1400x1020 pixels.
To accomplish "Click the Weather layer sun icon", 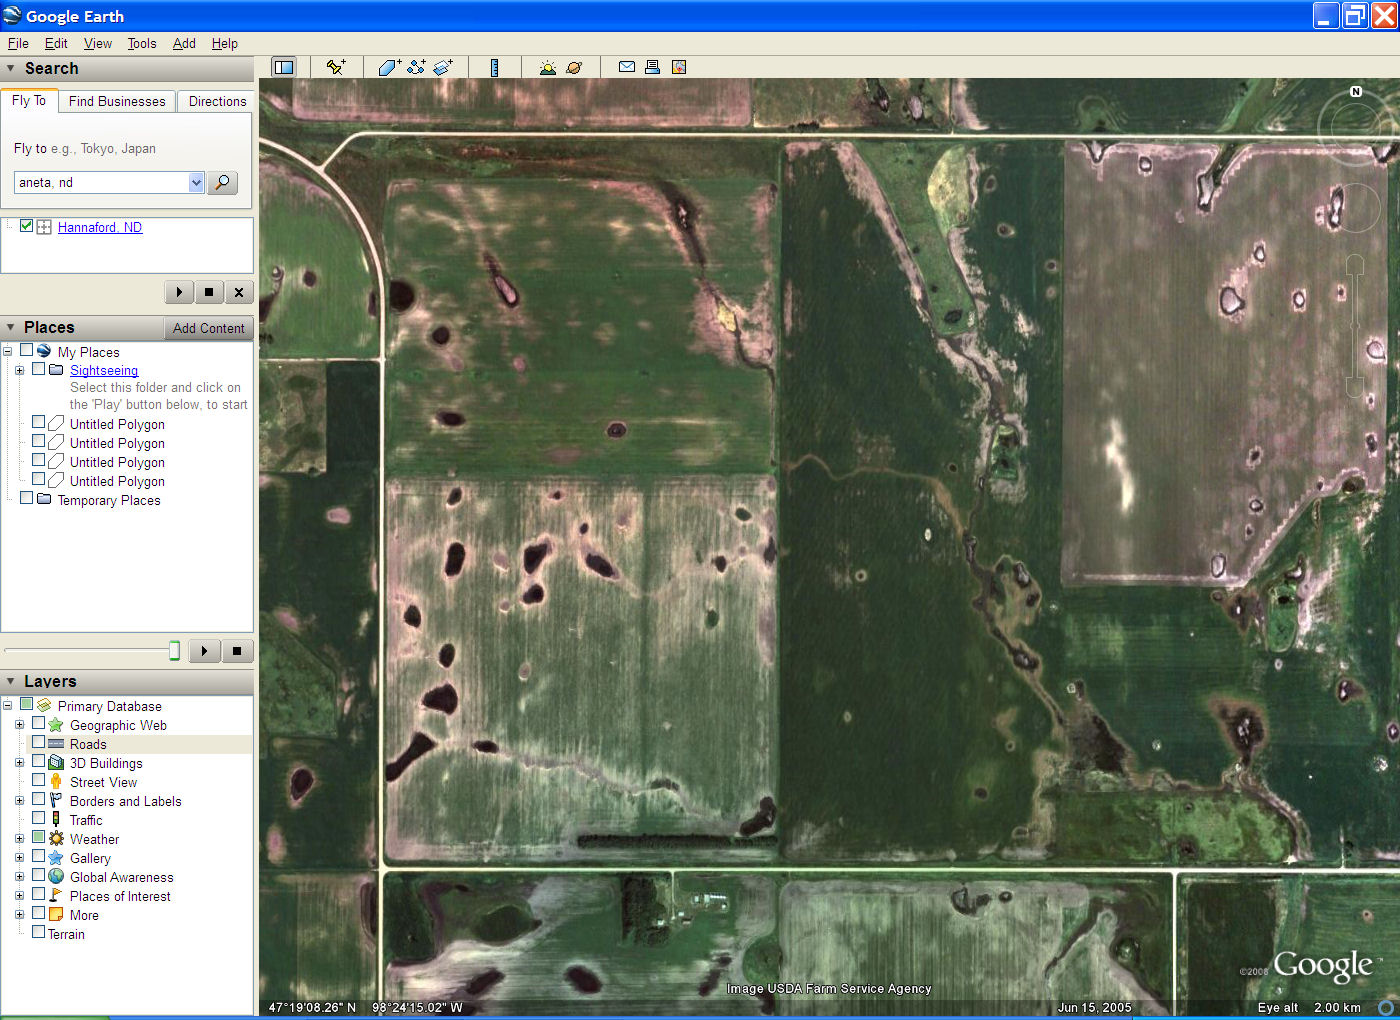I will point(56,838).
